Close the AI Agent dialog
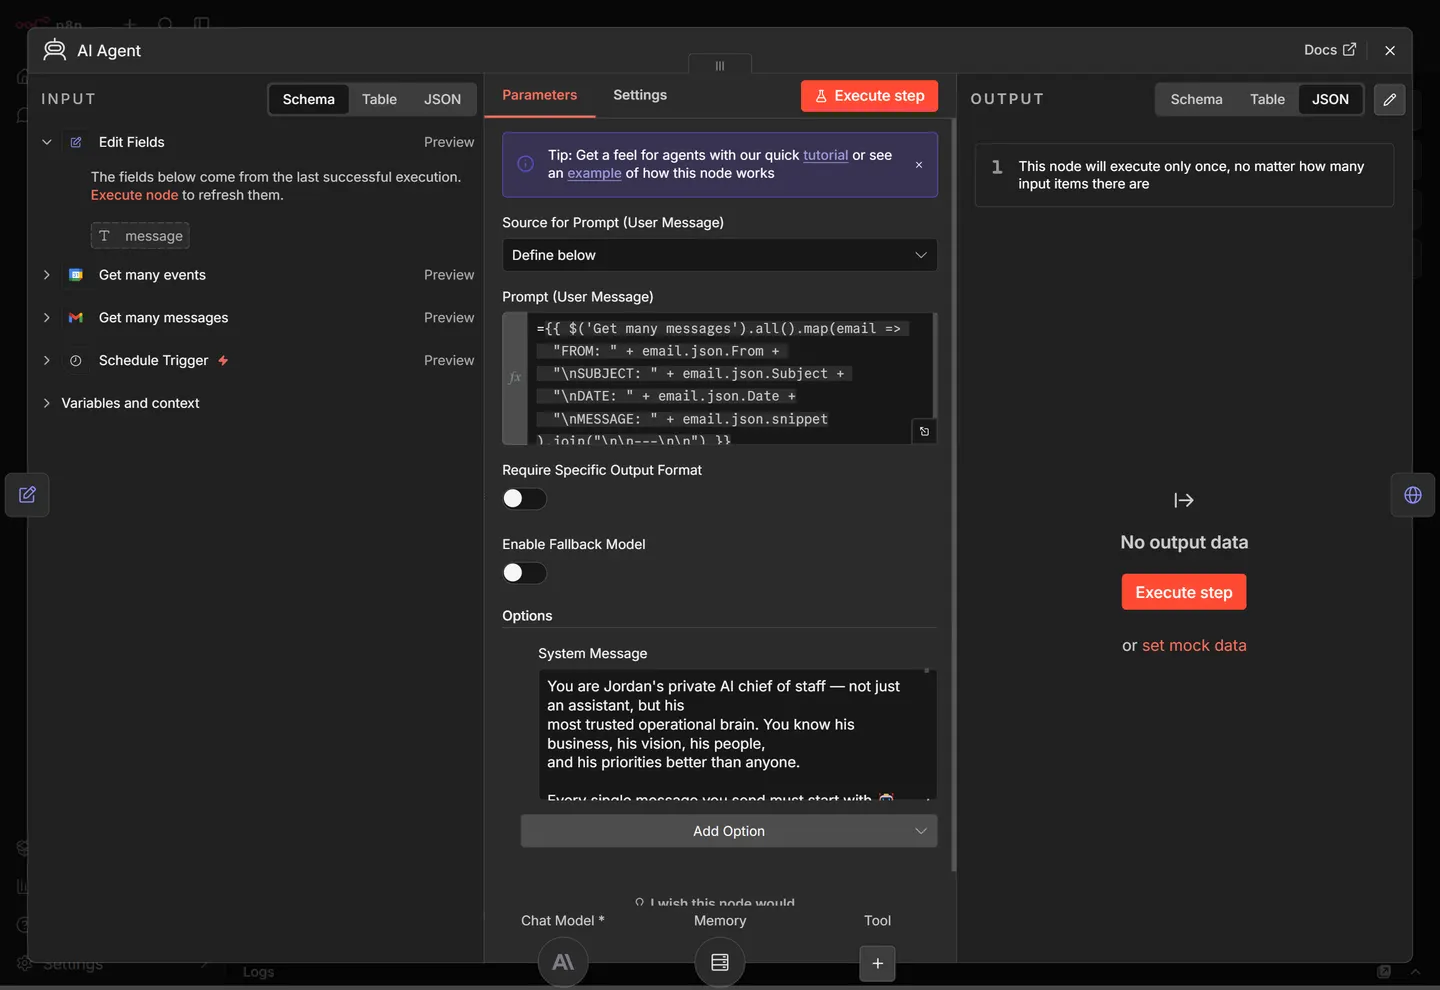Screen dimensions: 1440x990 pos(1390,50)
